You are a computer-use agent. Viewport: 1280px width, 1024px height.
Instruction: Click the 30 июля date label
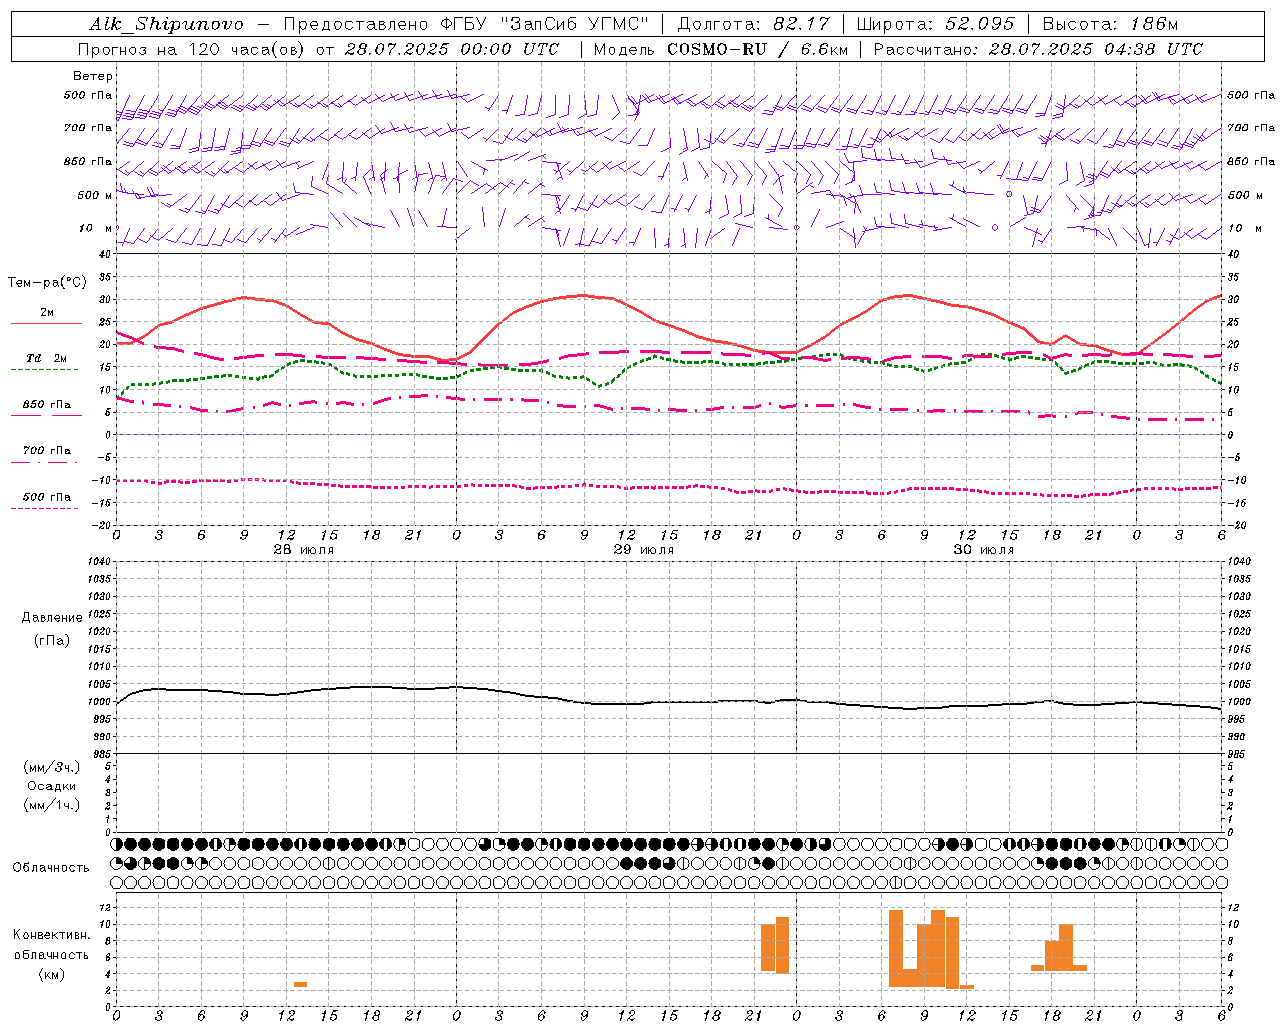[x=983, y=550]
